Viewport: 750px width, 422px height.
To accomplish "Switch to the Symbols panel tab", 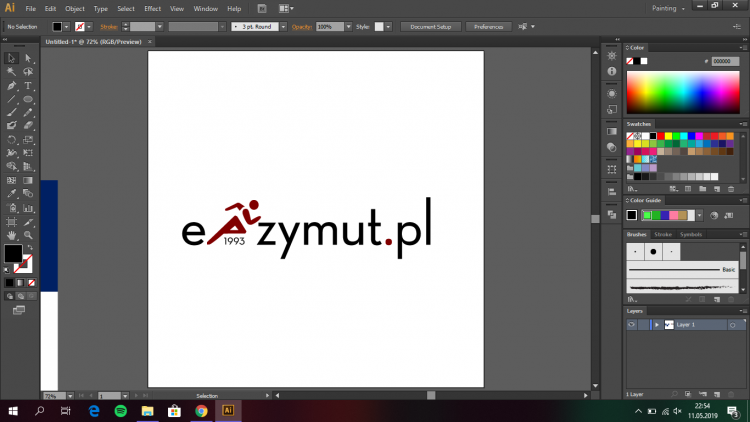I will [x=691, y=235].
